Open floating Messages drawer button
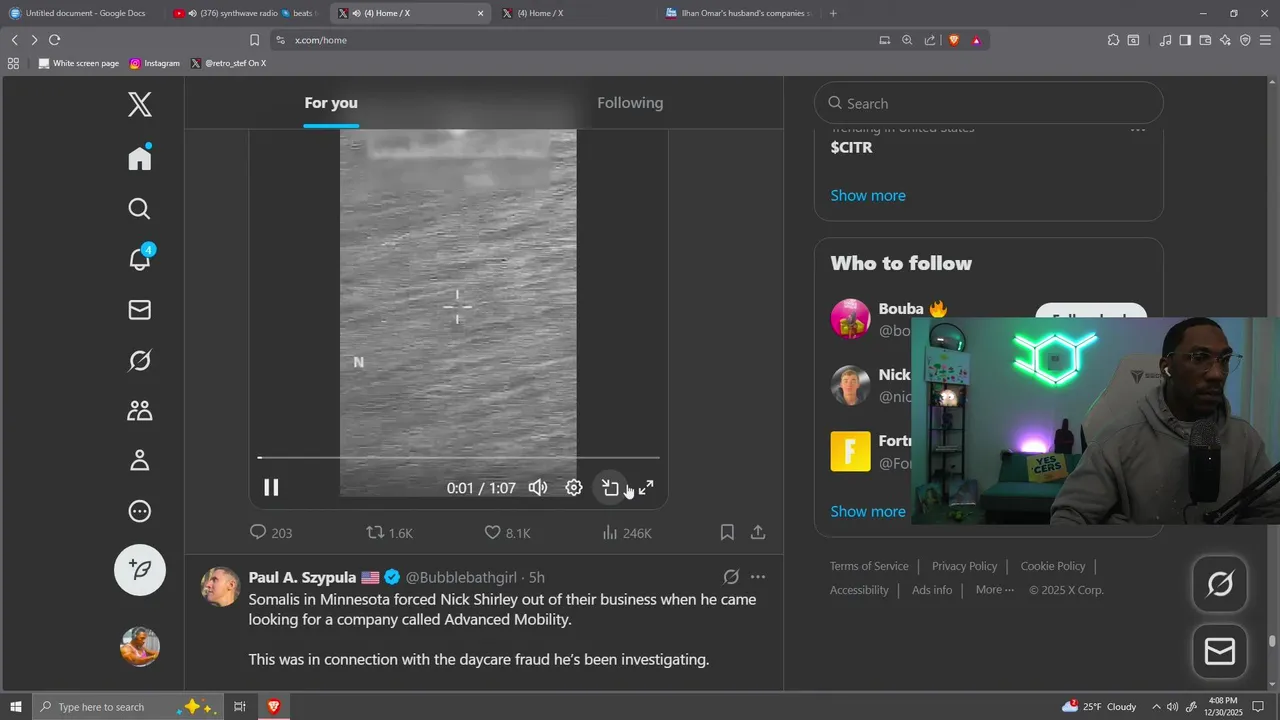This screenshot has height=720, width=1280. click(x=1220, y=652)
